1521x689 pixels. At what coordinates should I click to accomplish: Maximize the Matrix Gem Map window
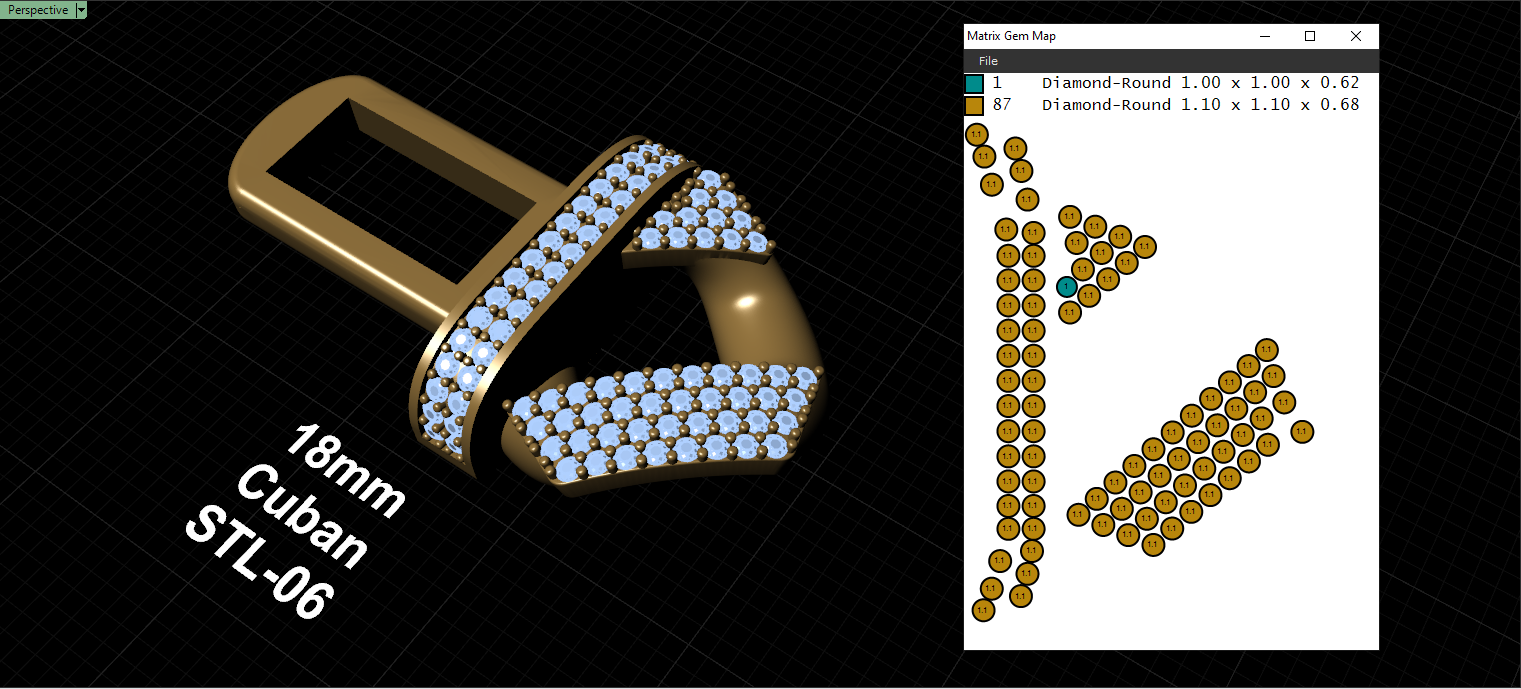[1310, 36]
